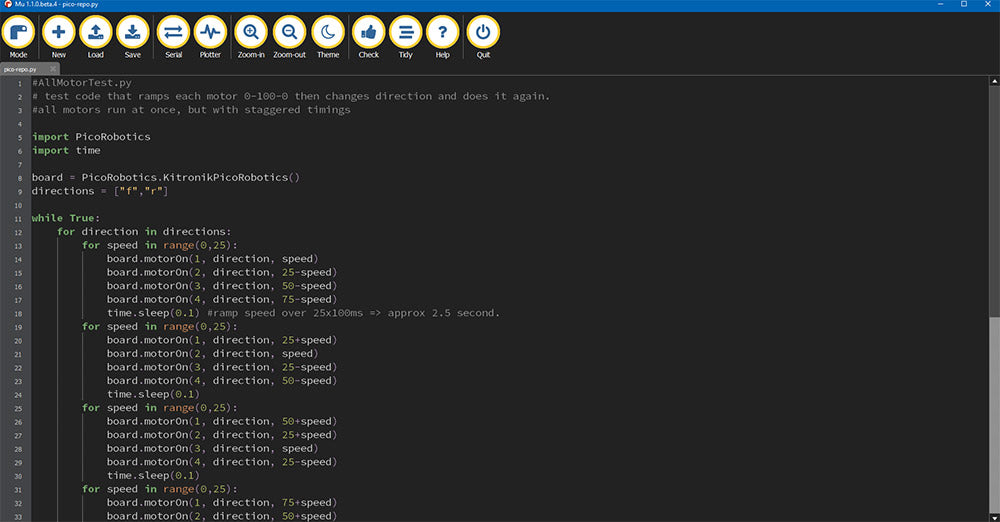
Task: Toggle the Theme moon button
Action: click(x=328, y=33)
